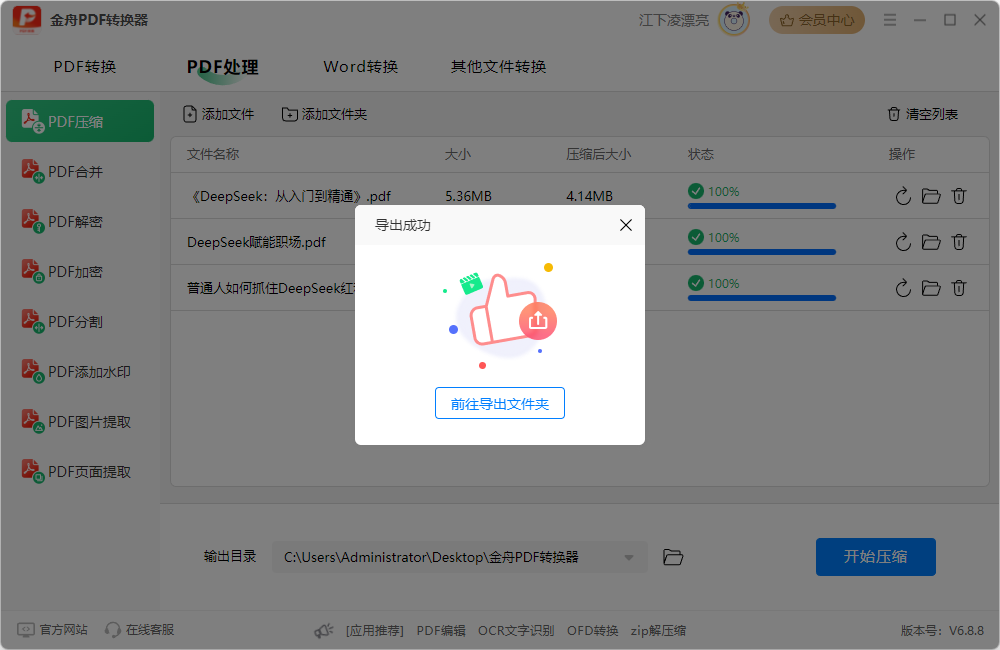Open 其他文件转换 tab
This screenshot has height=650, width=1000.
498,67
